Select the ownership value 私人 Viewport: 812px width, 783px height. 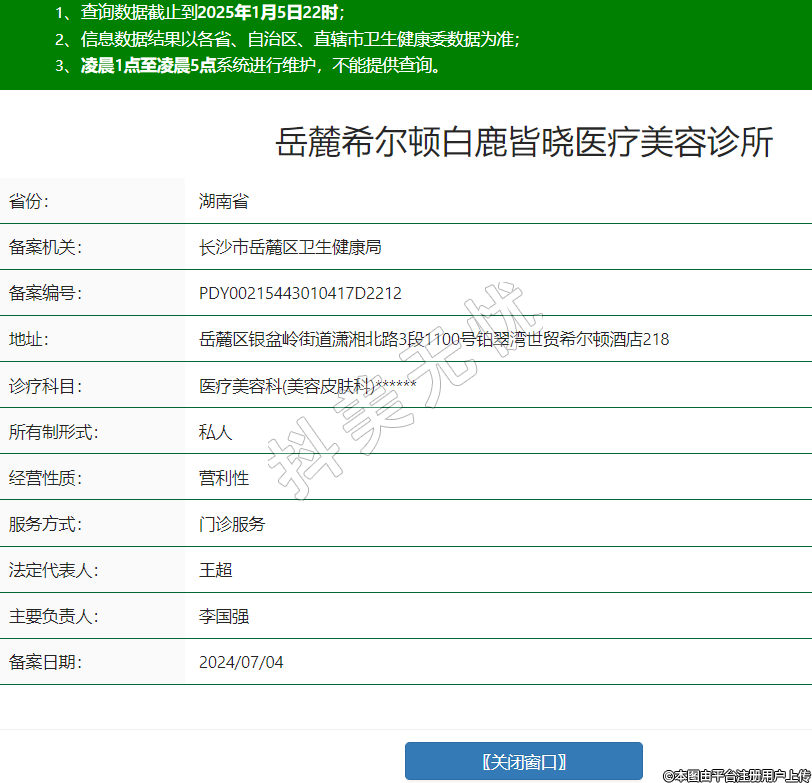click(215, 432)
